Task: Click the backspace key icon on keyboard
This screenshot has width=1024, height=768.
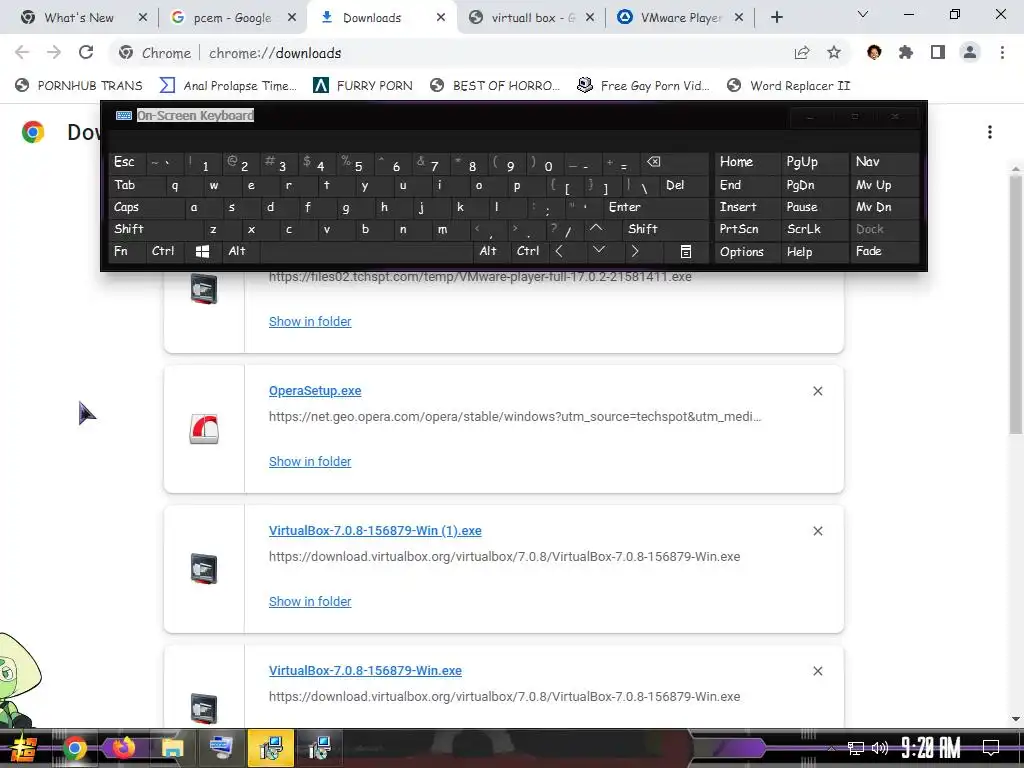Action: (x=674, y=162)
